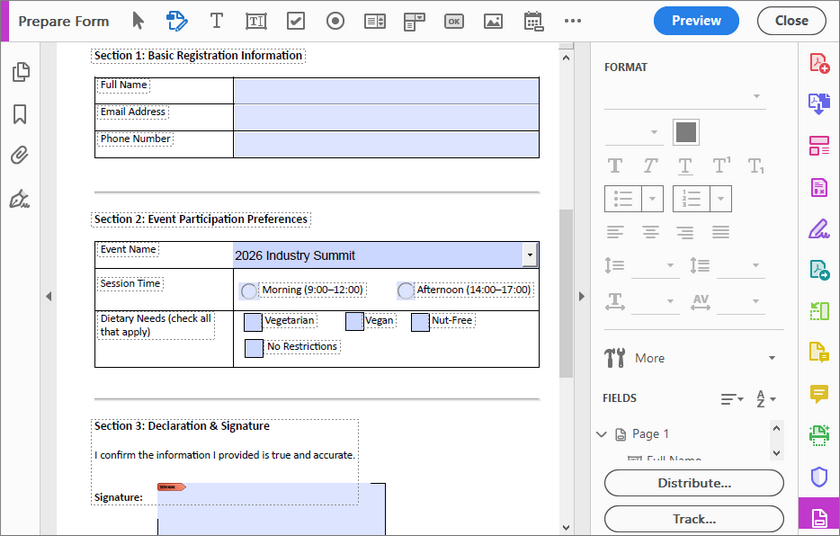840x536 pixels.
Task: Align text right
Action: pos(685,232)
